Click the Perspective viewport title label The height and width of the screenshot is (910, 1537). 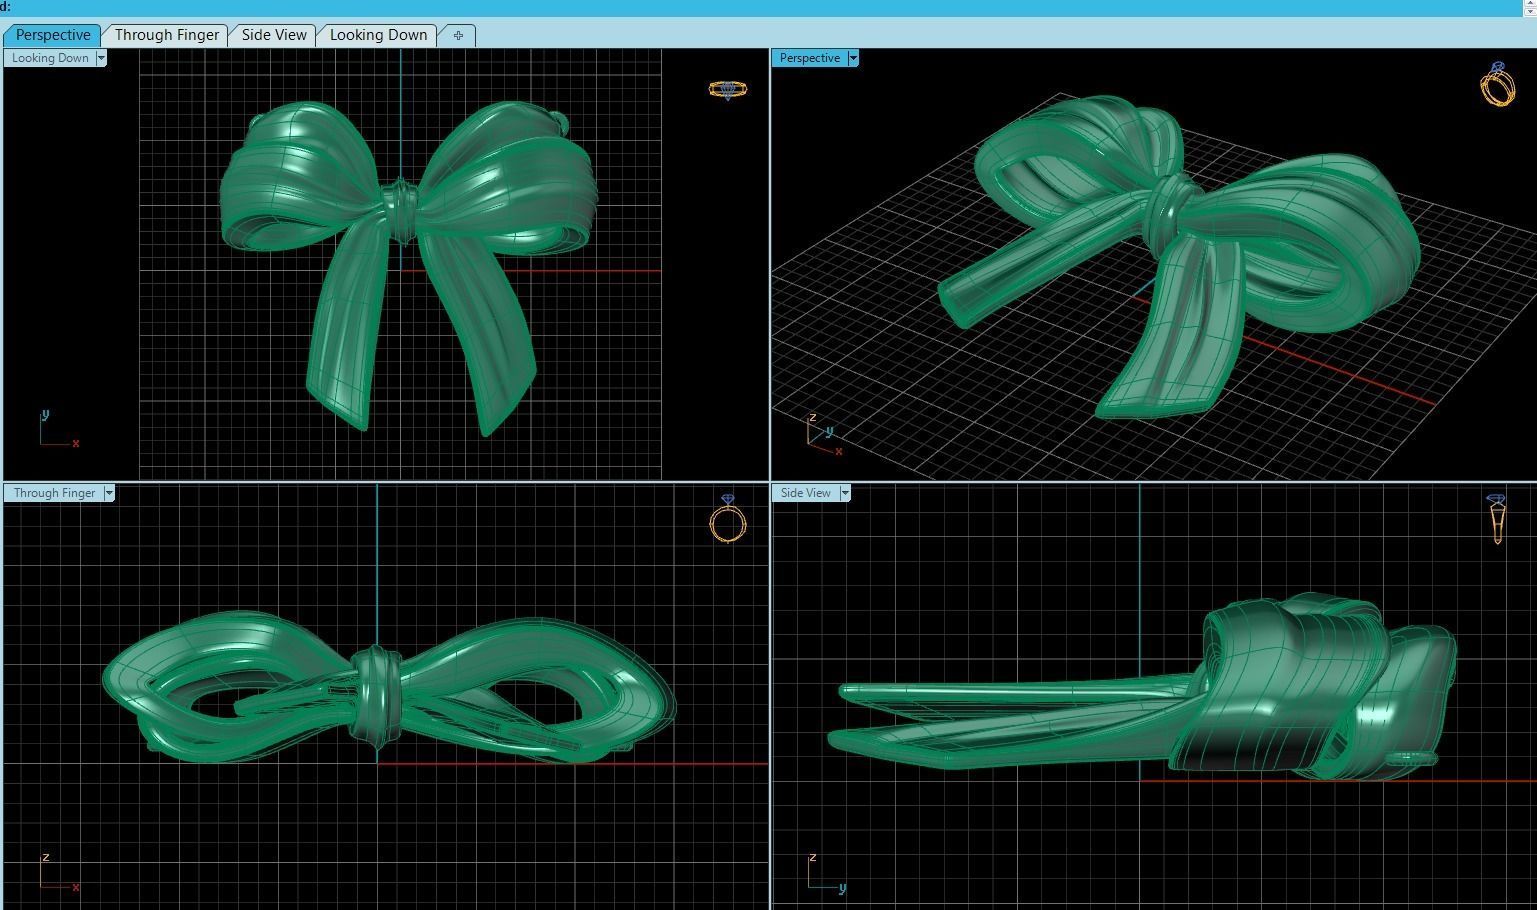tap(810, 58)
